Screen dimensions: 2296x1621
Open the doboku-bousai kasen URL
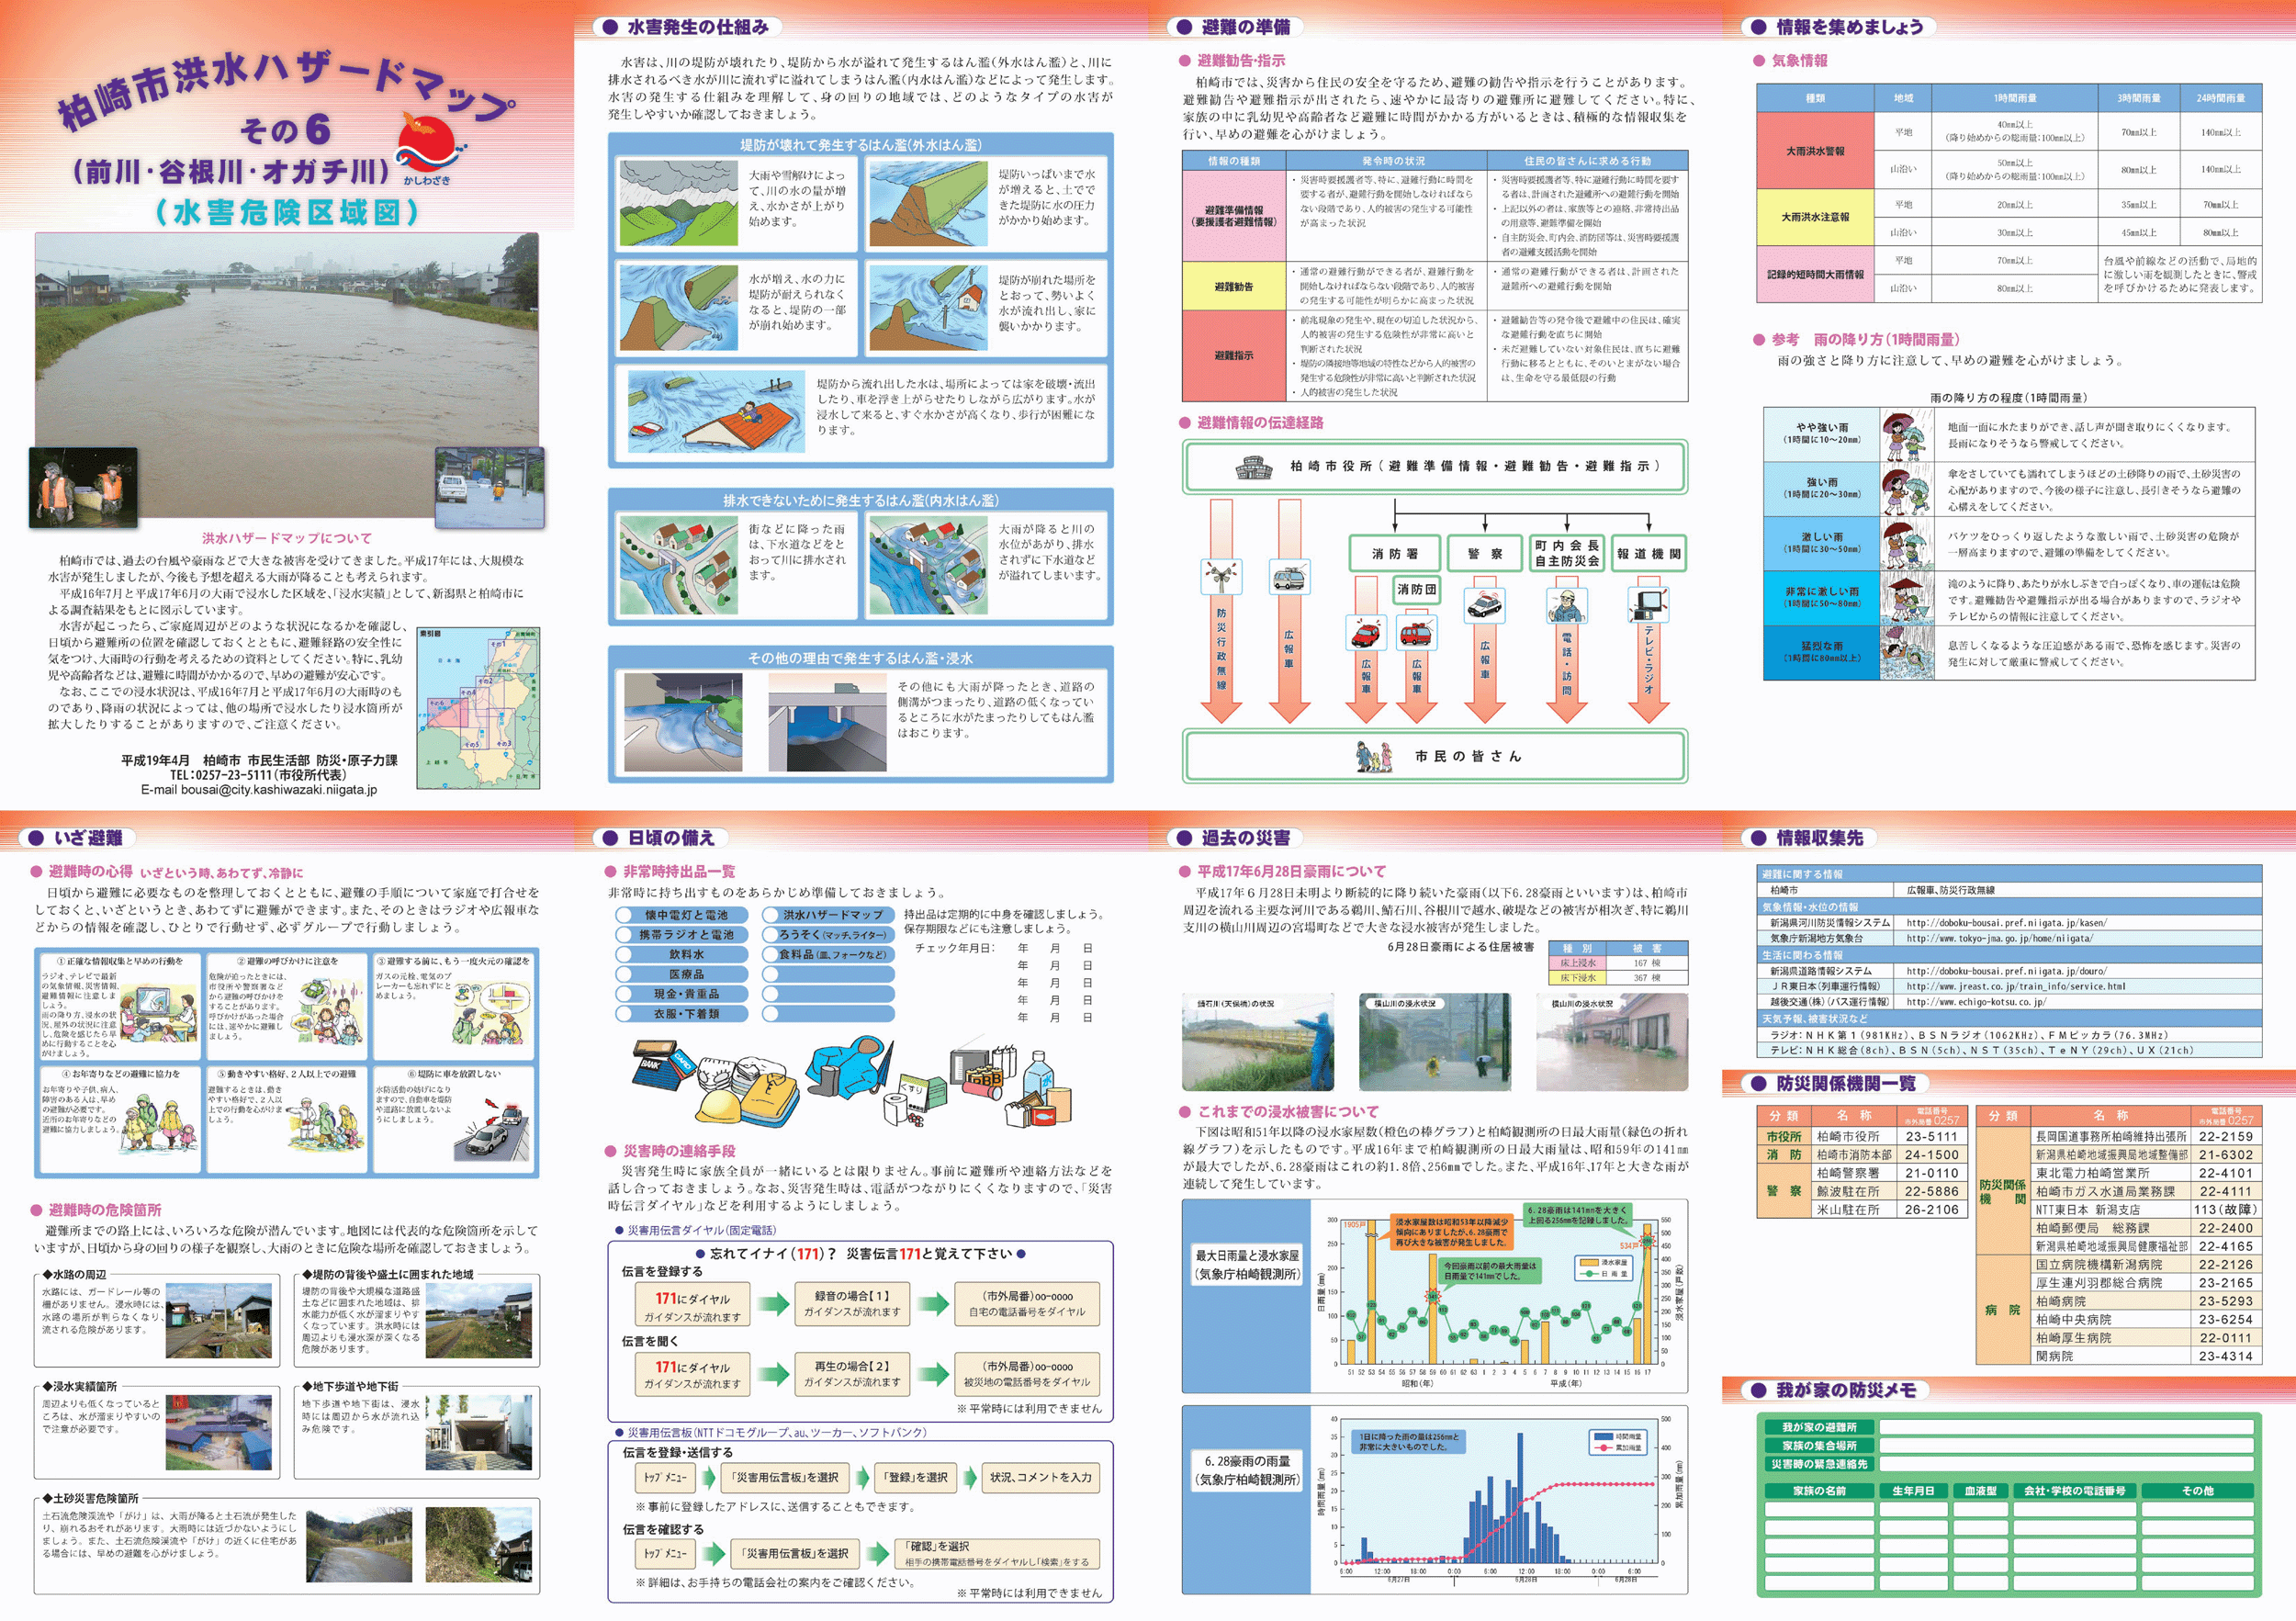click(2005, 923)
